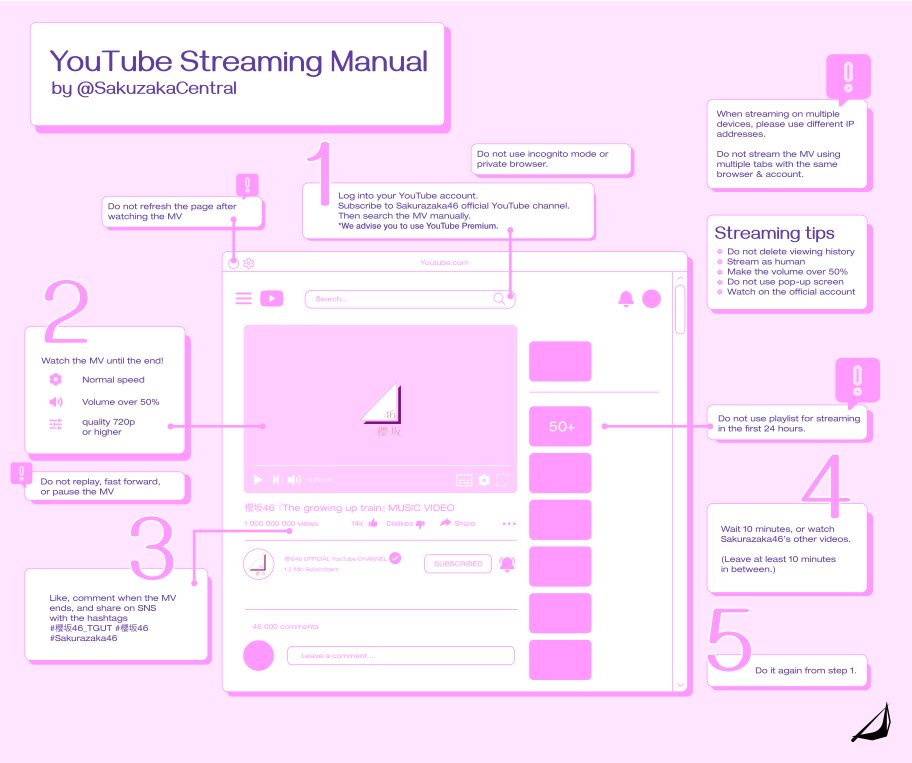
Task: Click the scrollbar thumb handle
Action: point(679,309)
